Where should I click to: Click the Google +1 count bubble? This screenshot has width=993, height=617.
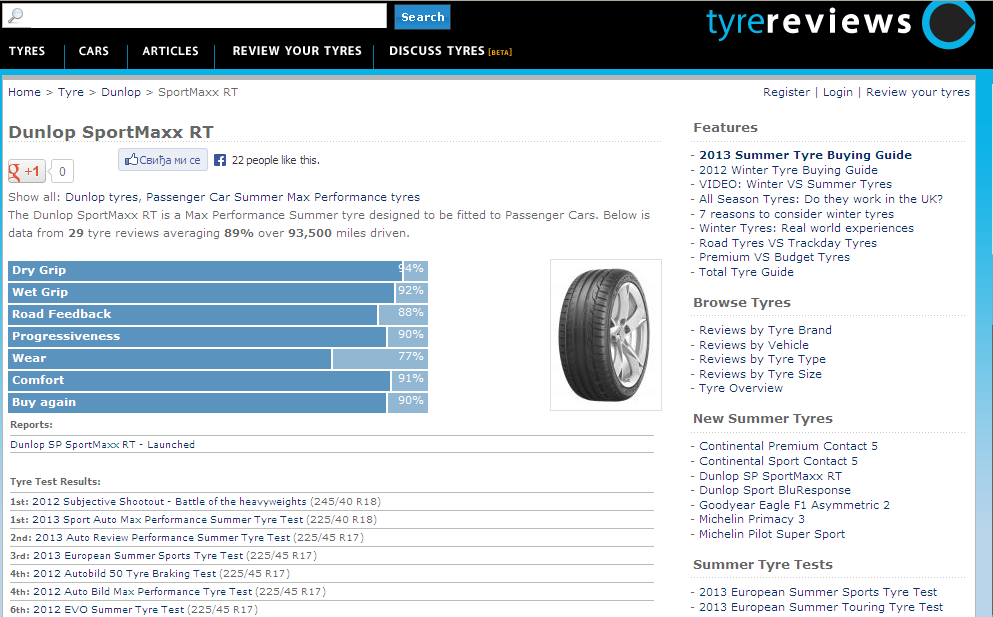click(x=62, y=171)
